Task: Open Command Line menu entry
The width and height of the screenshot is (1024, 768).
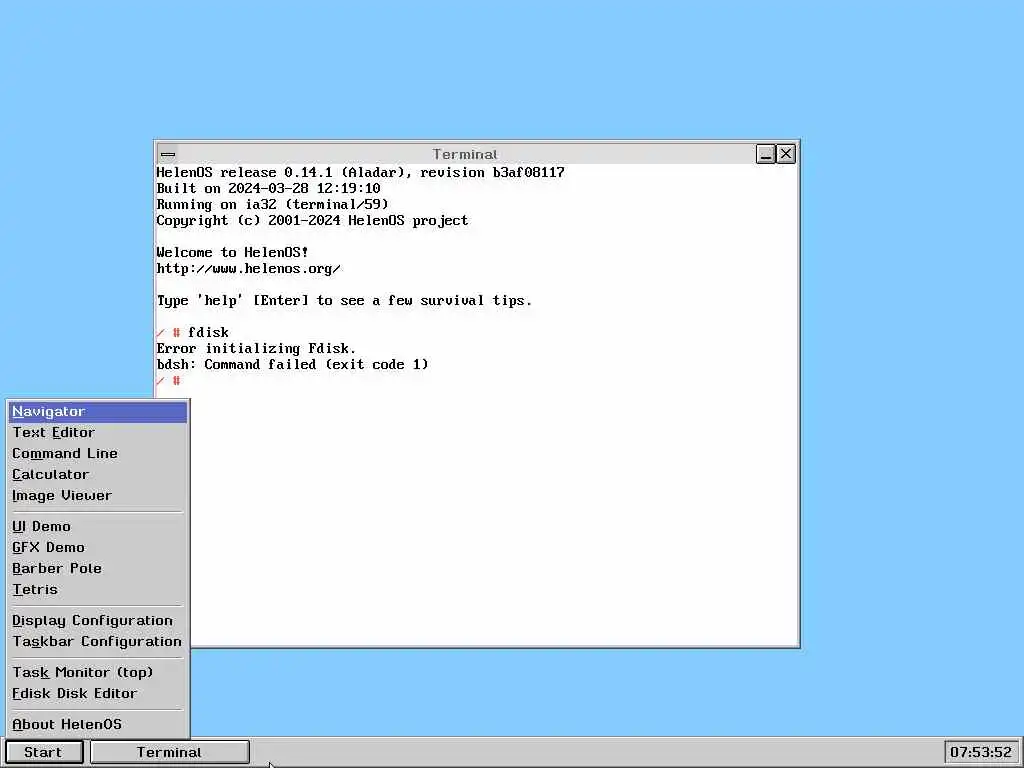Action: 98,453
